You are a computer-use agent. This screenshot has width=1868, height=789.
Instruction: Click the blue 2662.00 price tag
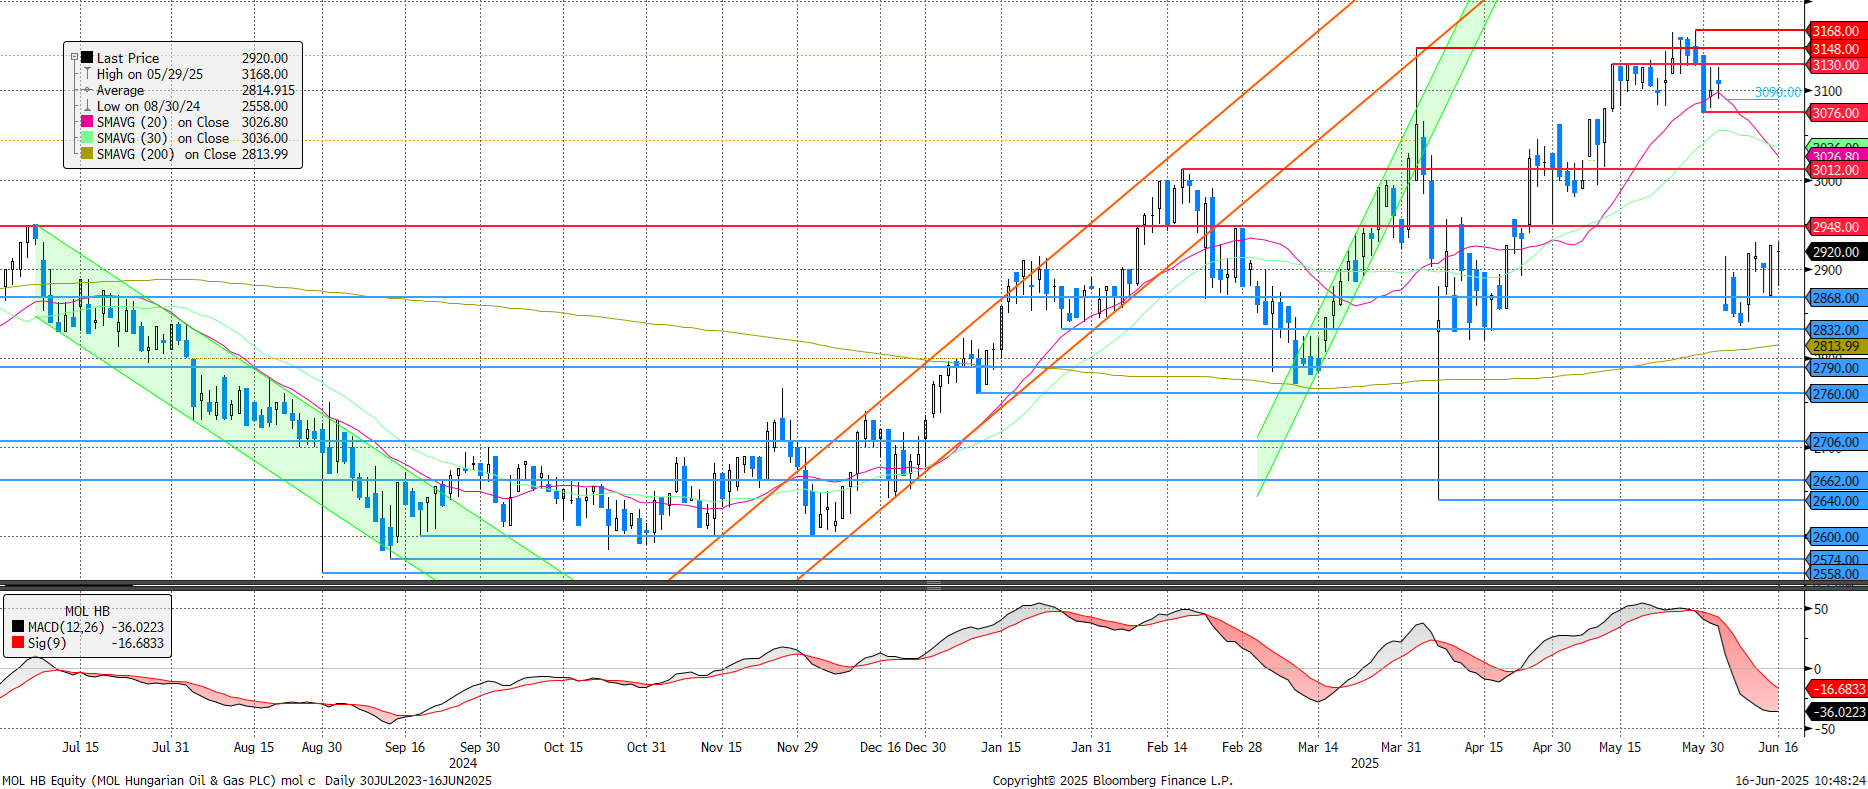pyautogui.click(x=1837, y=481)
